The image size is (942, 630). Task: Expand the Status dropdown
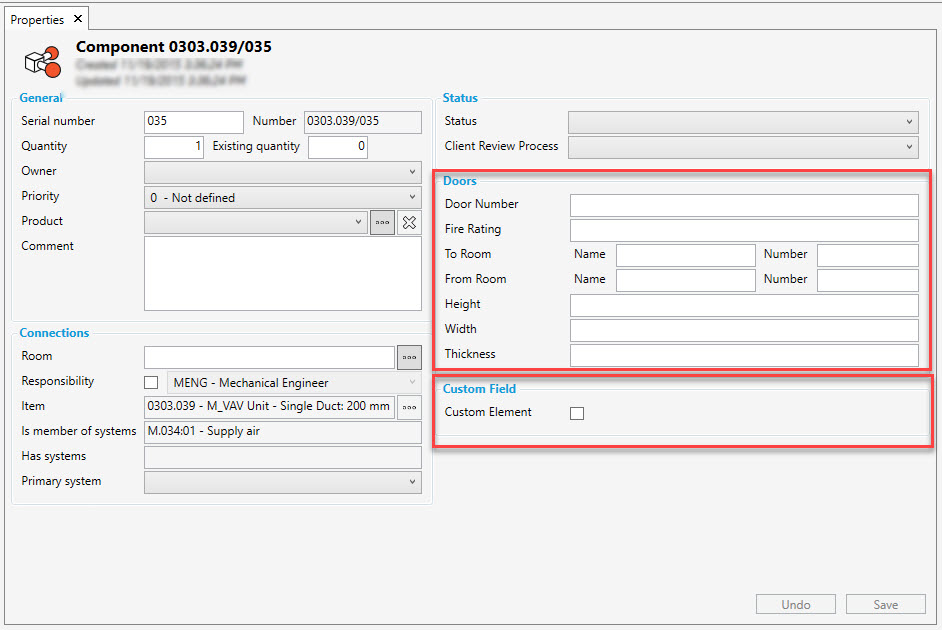click(x=742, y=122)
